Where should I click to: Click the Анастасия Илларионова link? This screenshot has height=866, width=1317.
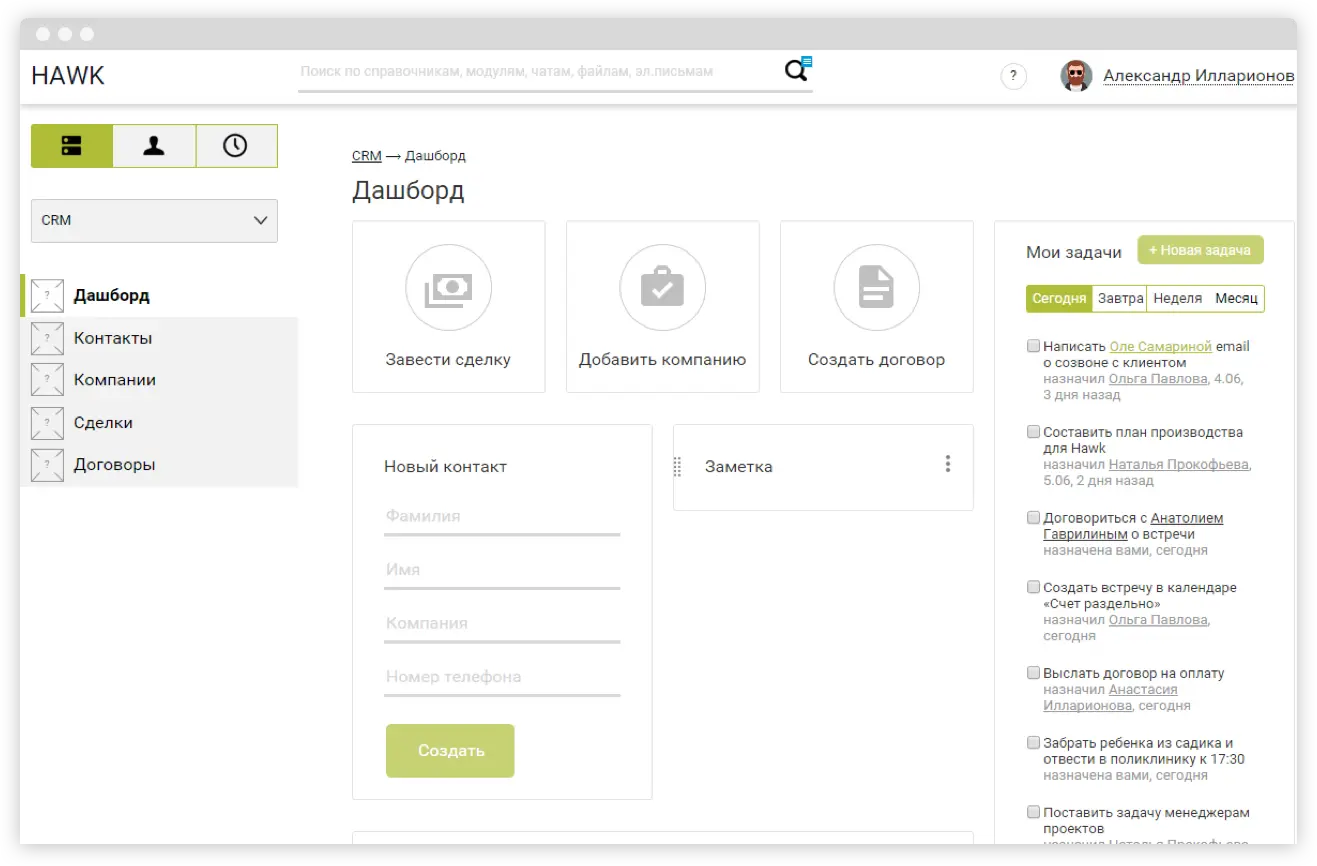1110,697
